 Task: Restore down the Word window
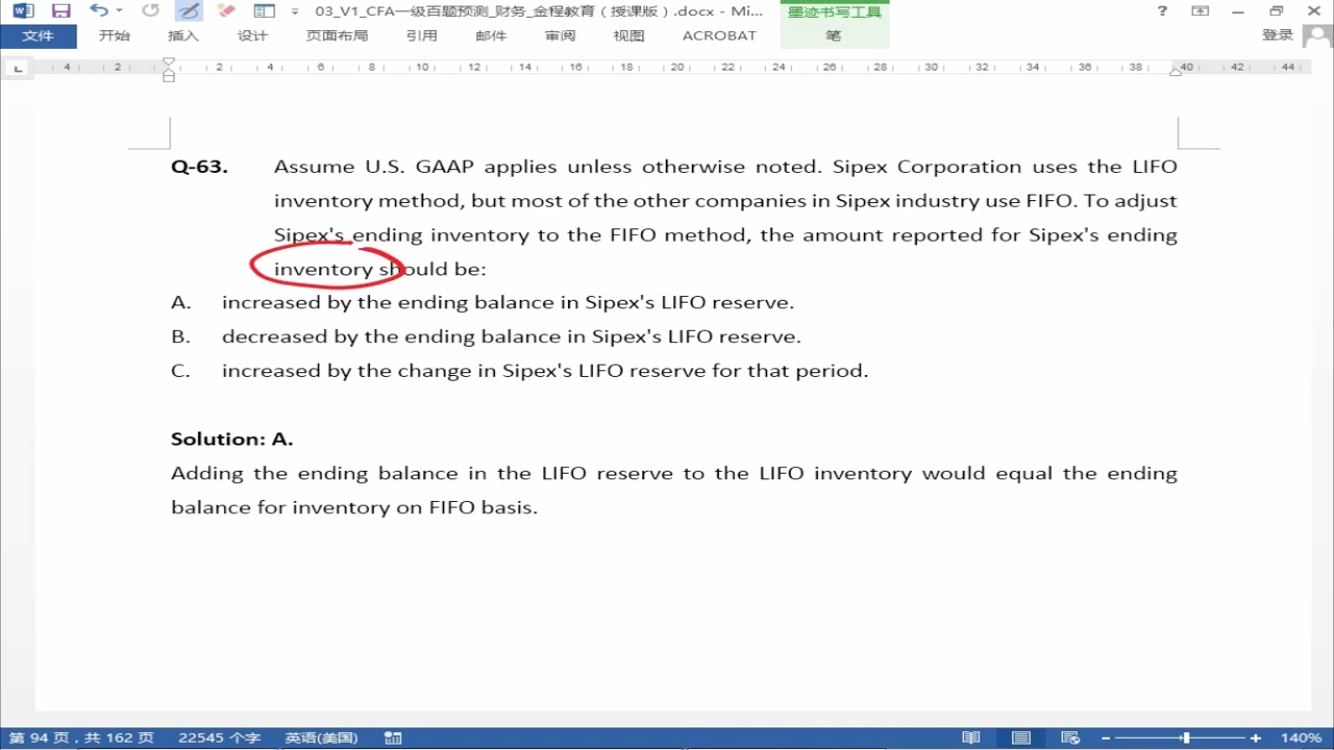(1276, 11)
